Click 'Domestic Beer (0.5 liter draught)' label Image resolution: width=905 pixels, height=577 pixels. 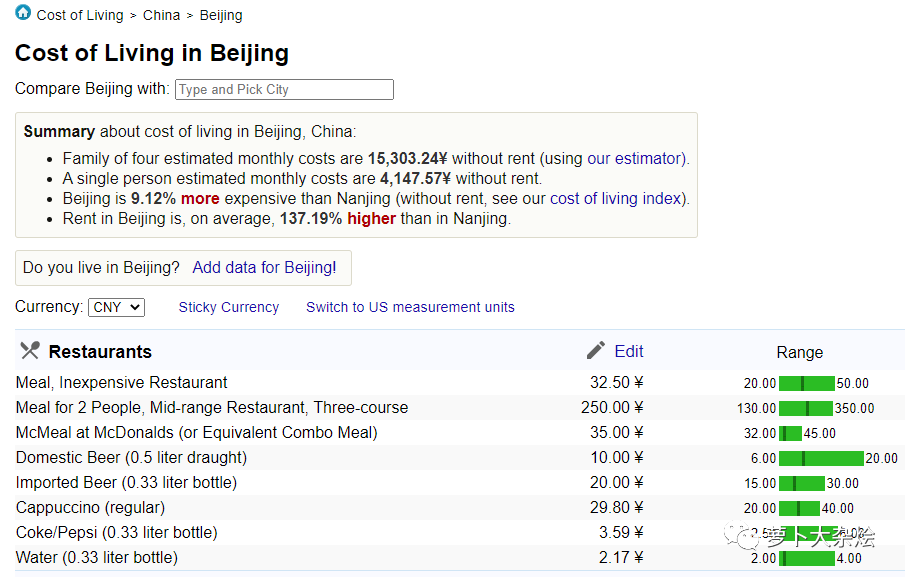(131, 458)
